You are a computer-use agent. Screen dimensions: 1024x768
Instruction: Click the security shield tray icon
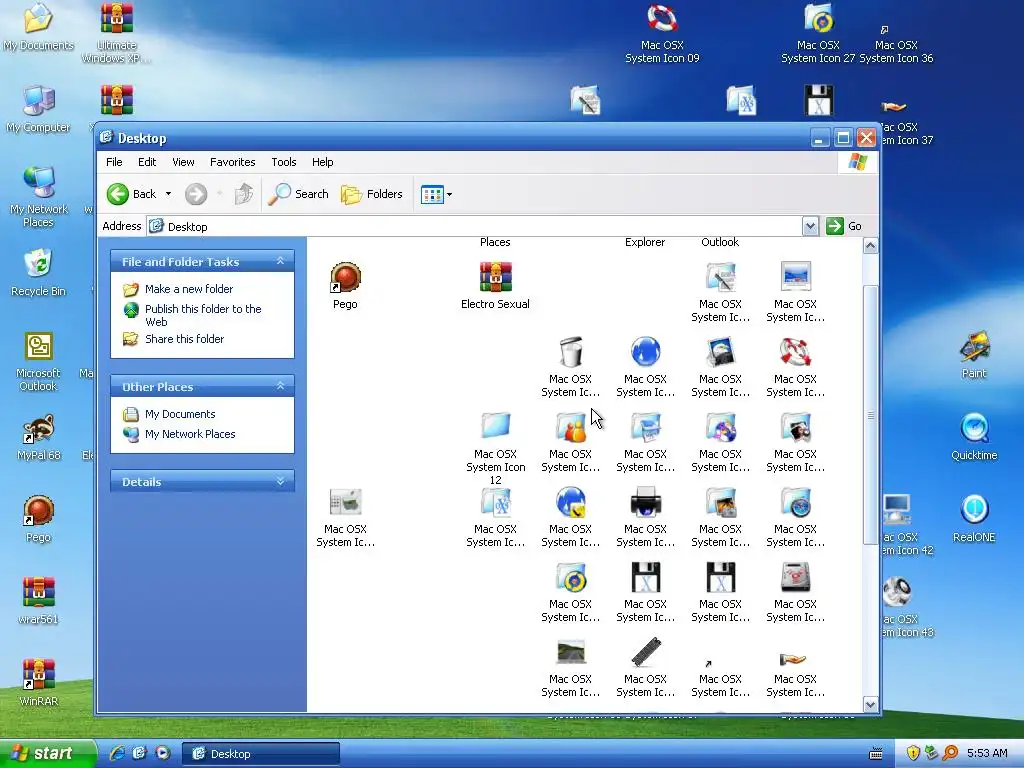coord(913,753)
